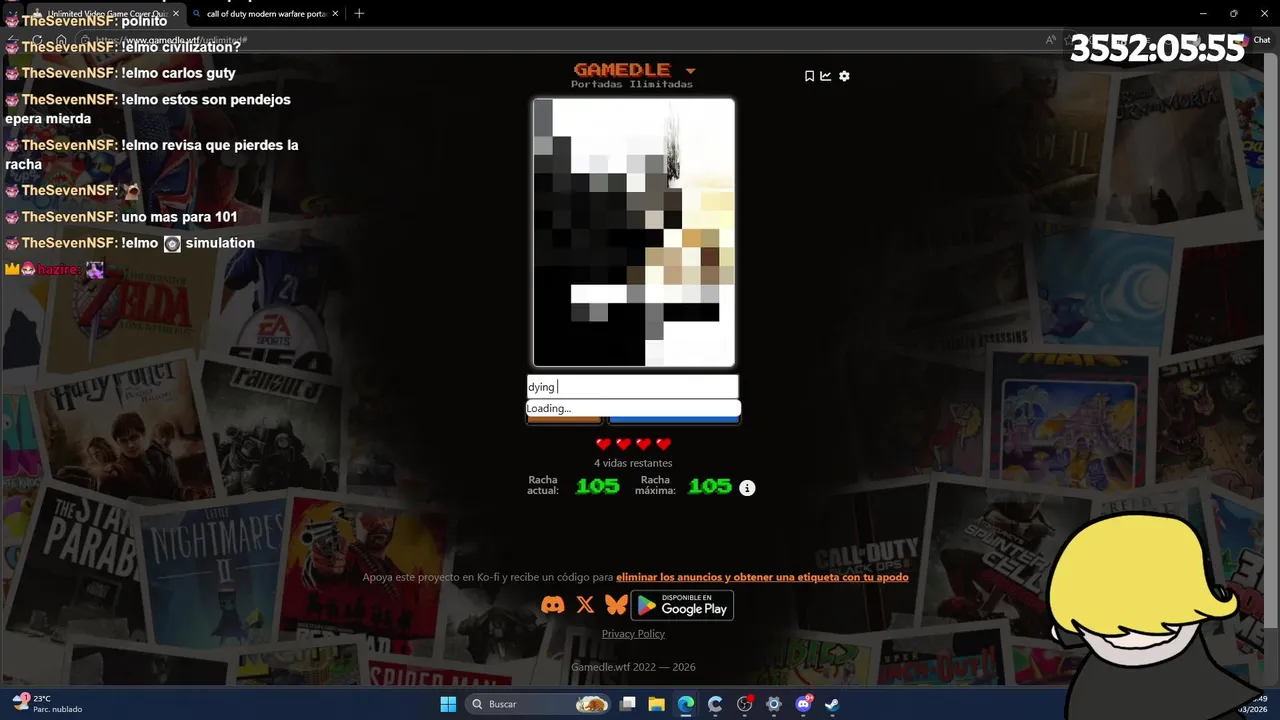Viewport: 1280px width, 720px height.
Task: Open the Discord icon link in footer
Action: (552, 605)
